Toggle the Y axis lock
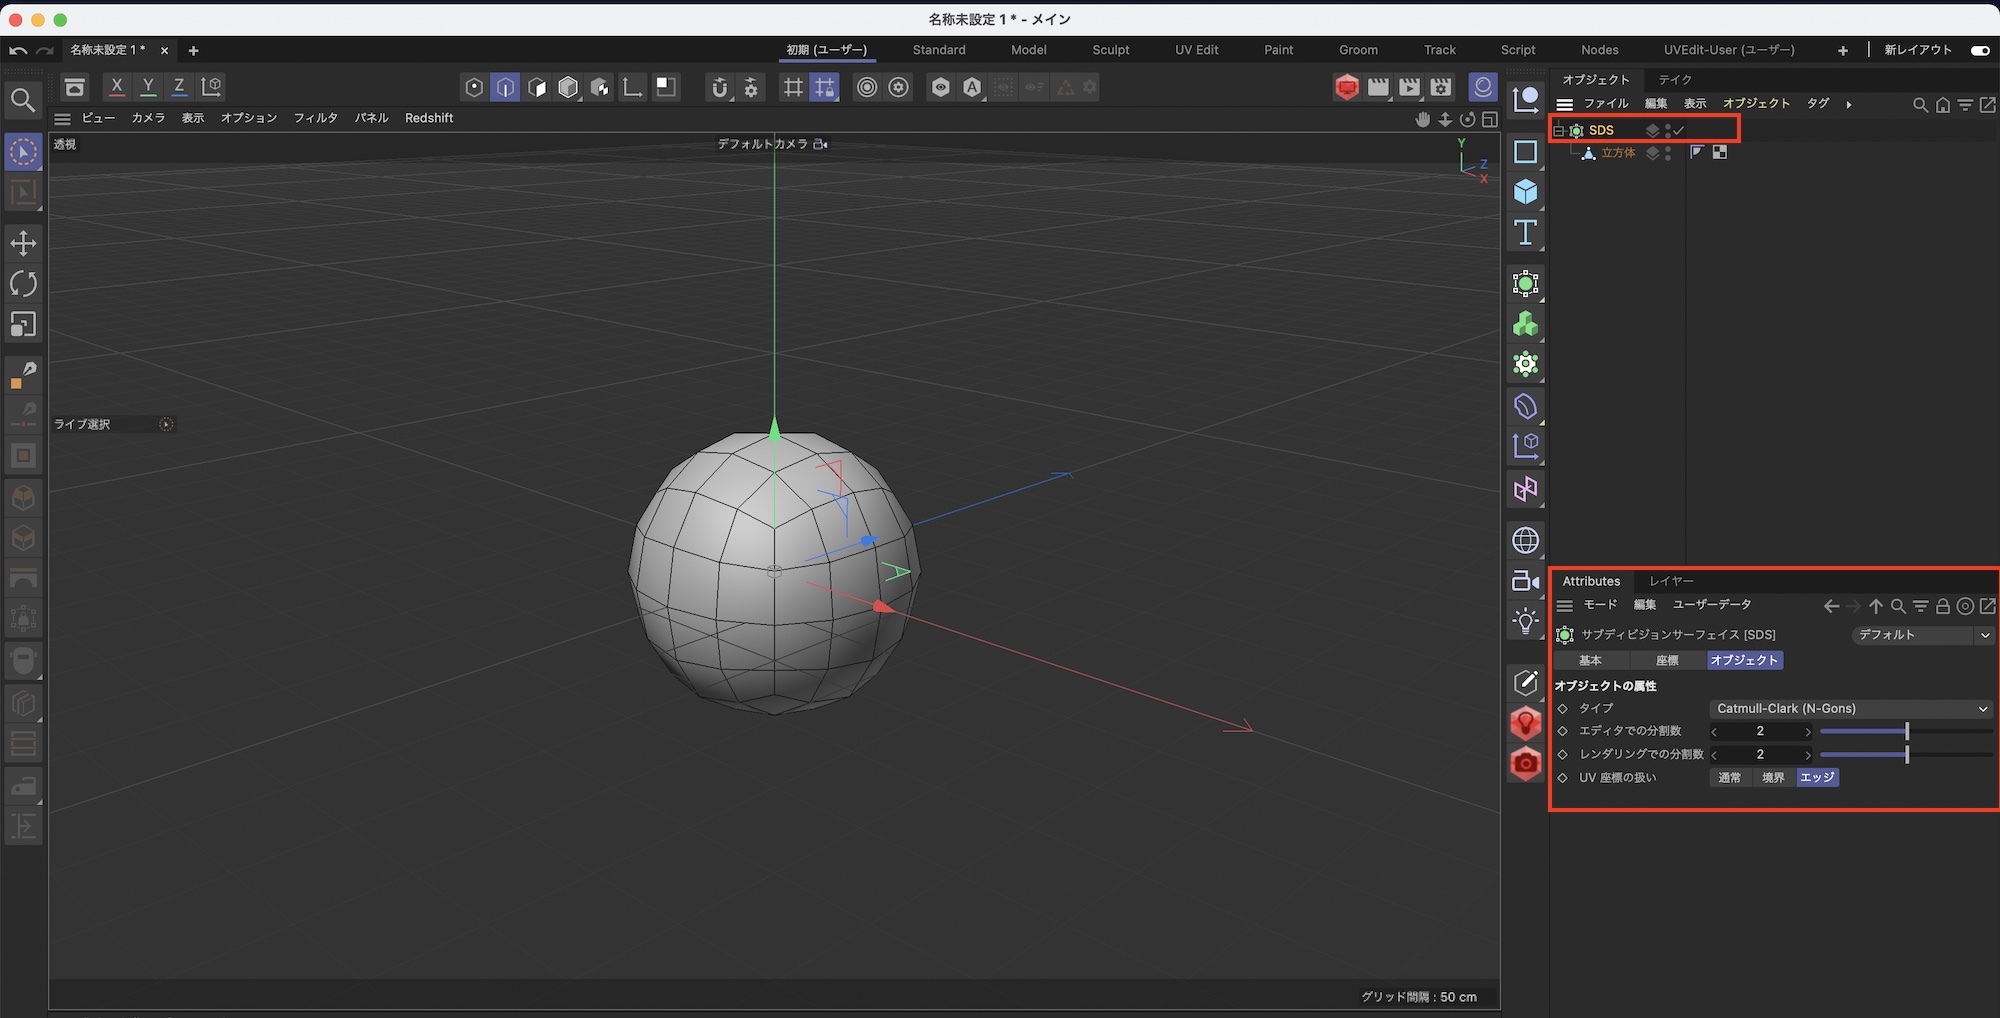The height and width of the screenshot is (1018, 2000). [x=148, y=87]
